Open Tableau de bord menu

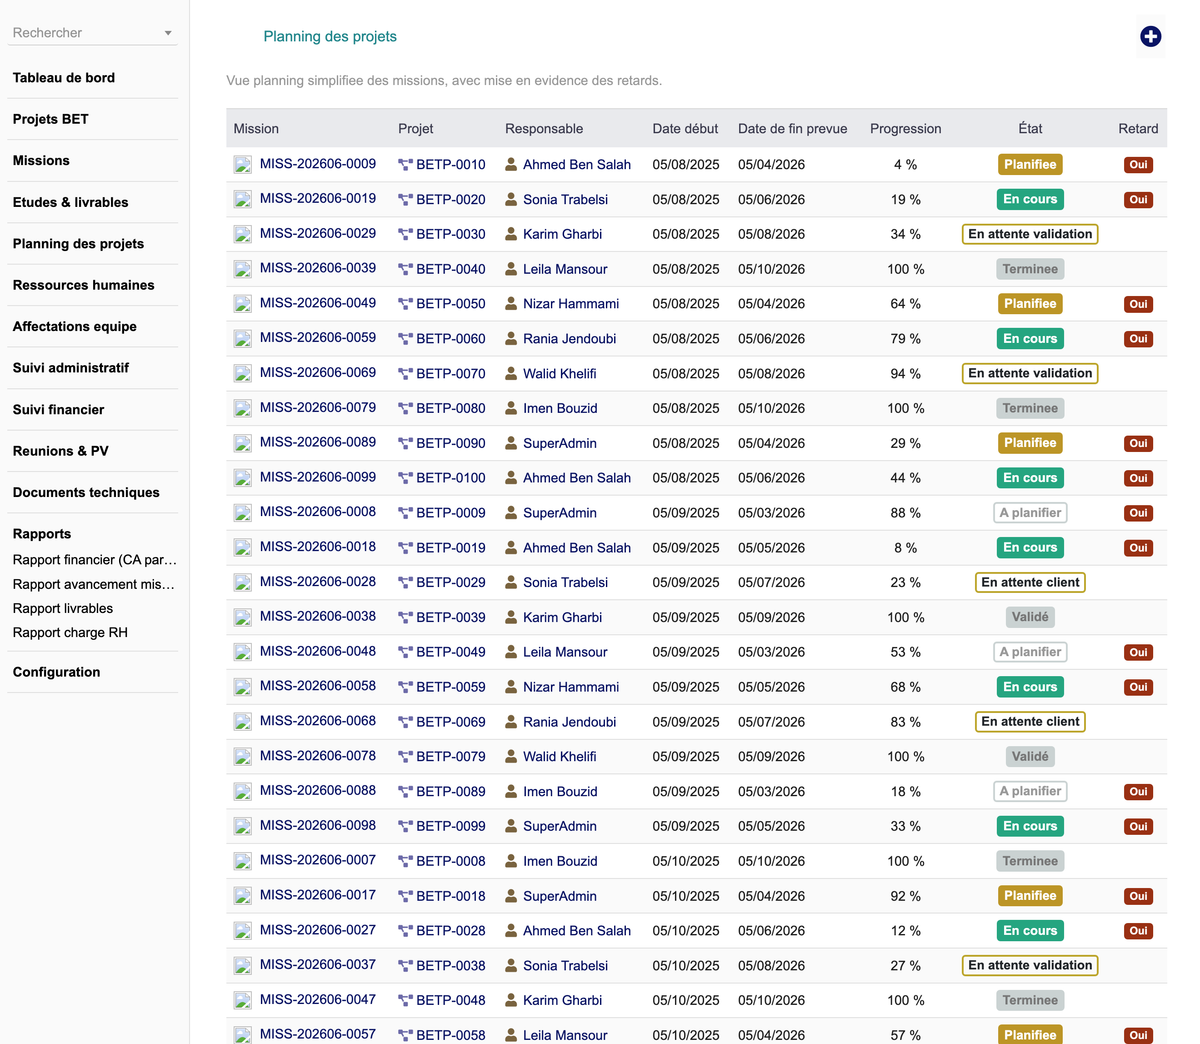click(x=64, y=78)
